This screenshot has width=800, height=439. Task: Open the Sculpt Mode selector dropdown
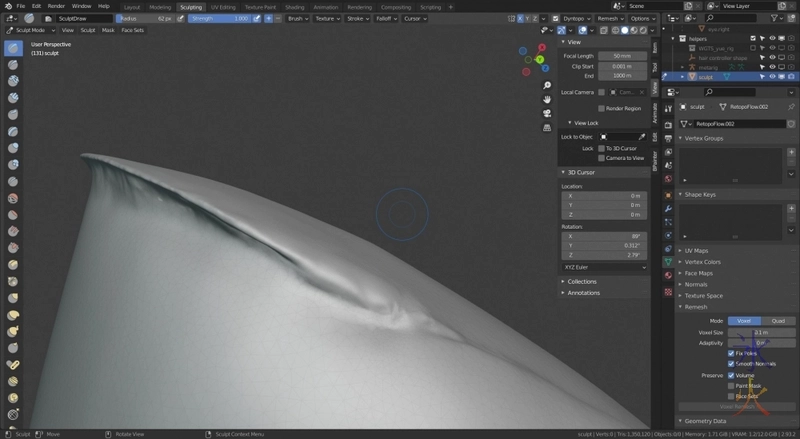pyautogui.click(x=30, y=30)
